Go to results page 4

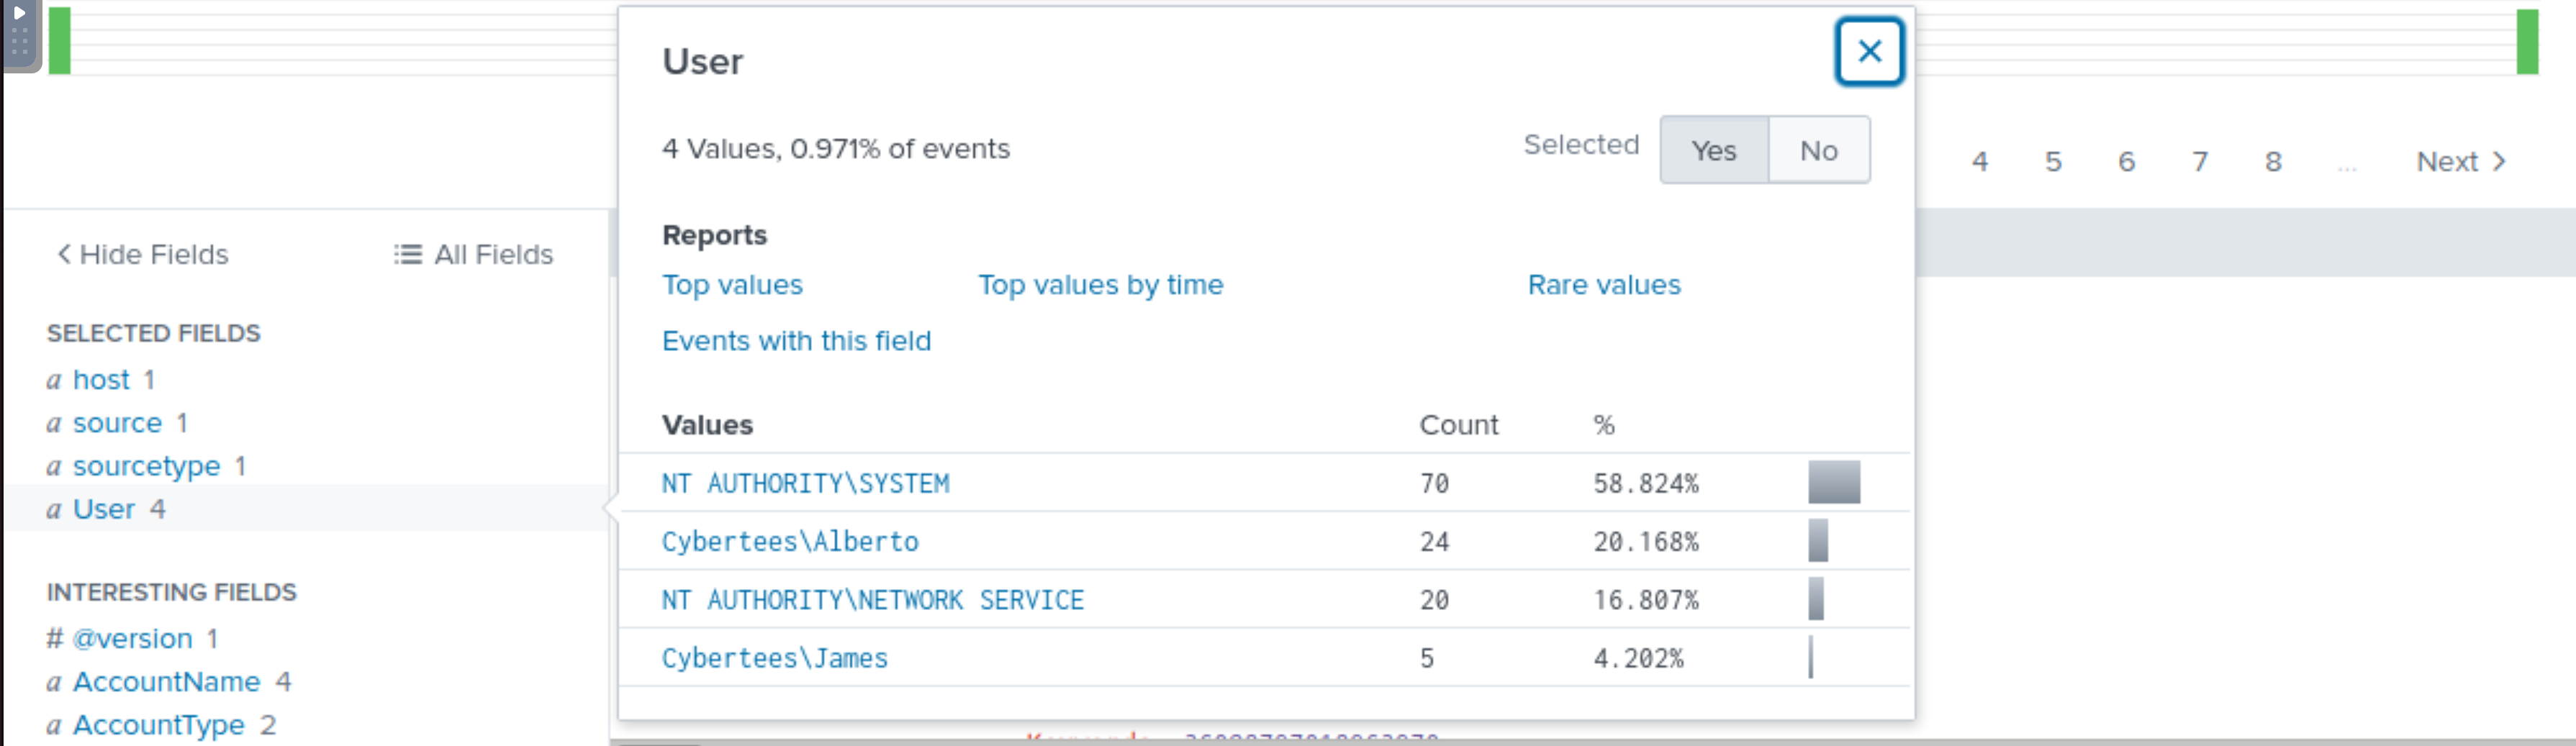tap(1979, 162)
